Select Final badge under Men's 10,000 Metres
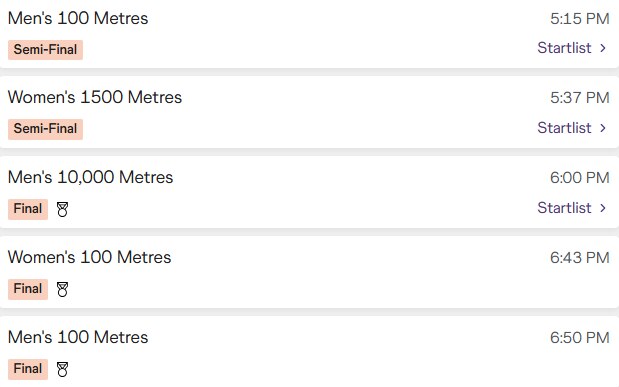Viewport: 619px width, 387px height. [28, 209]
